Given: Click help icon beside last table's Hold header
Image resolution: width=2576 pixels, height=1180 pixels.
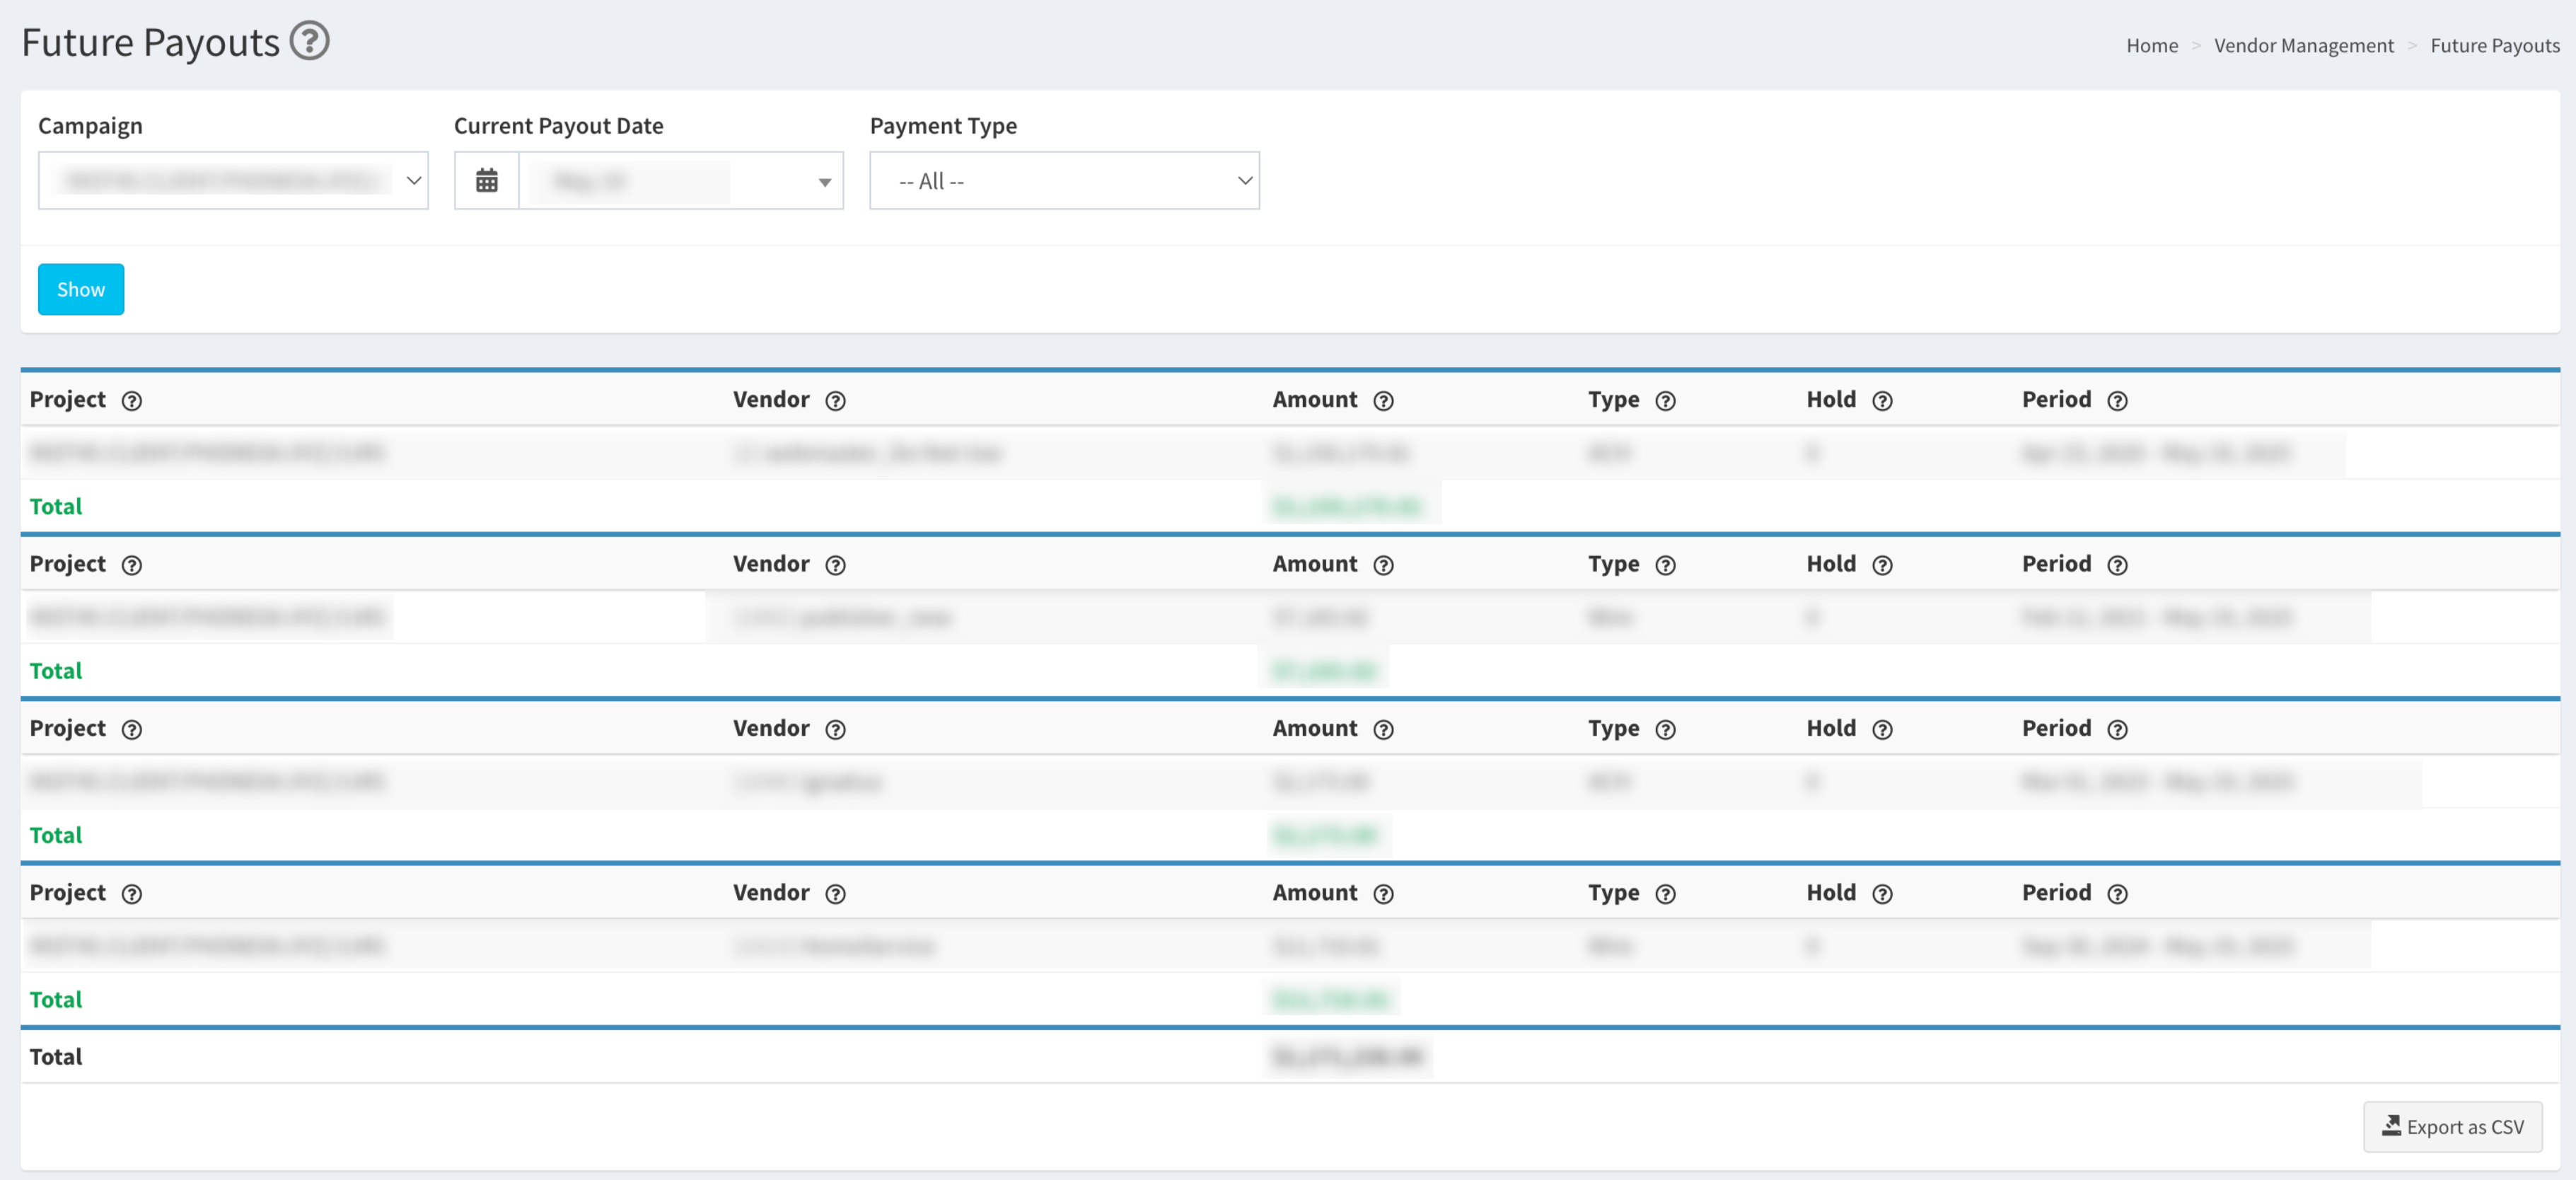Looking at the screenshot, I should 1882,894.
